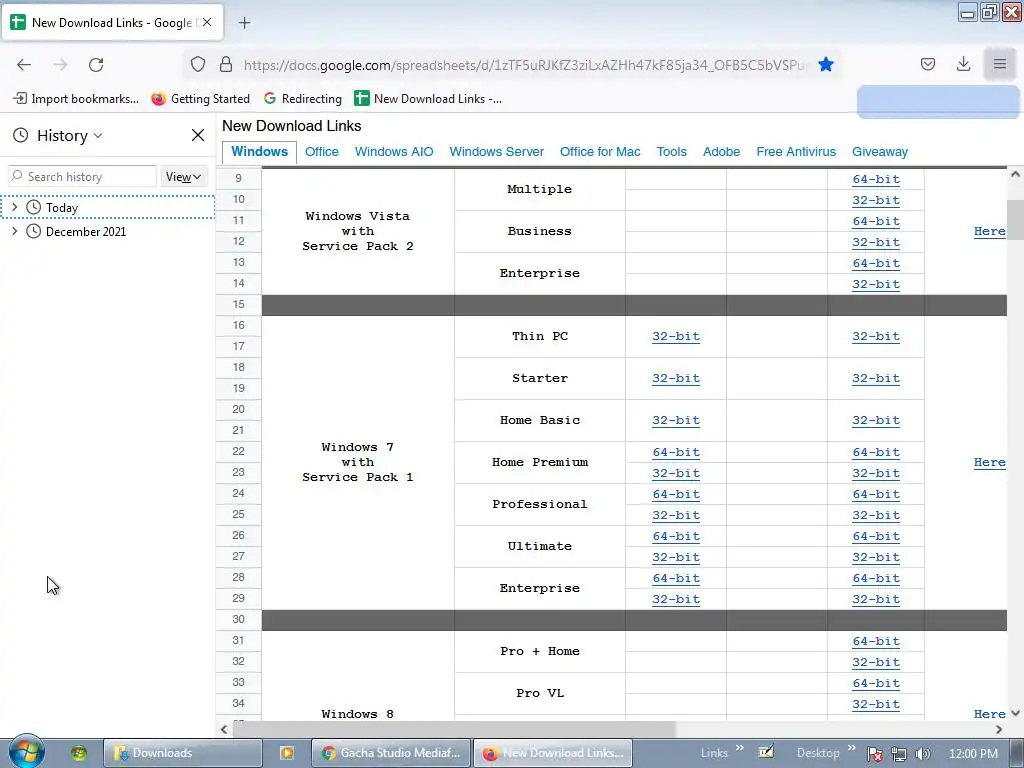Image resolution: width=1024 pixels, height=768 pixels.
Task: Open Ultimate first 64-bit link
Action: click(676, 536)
